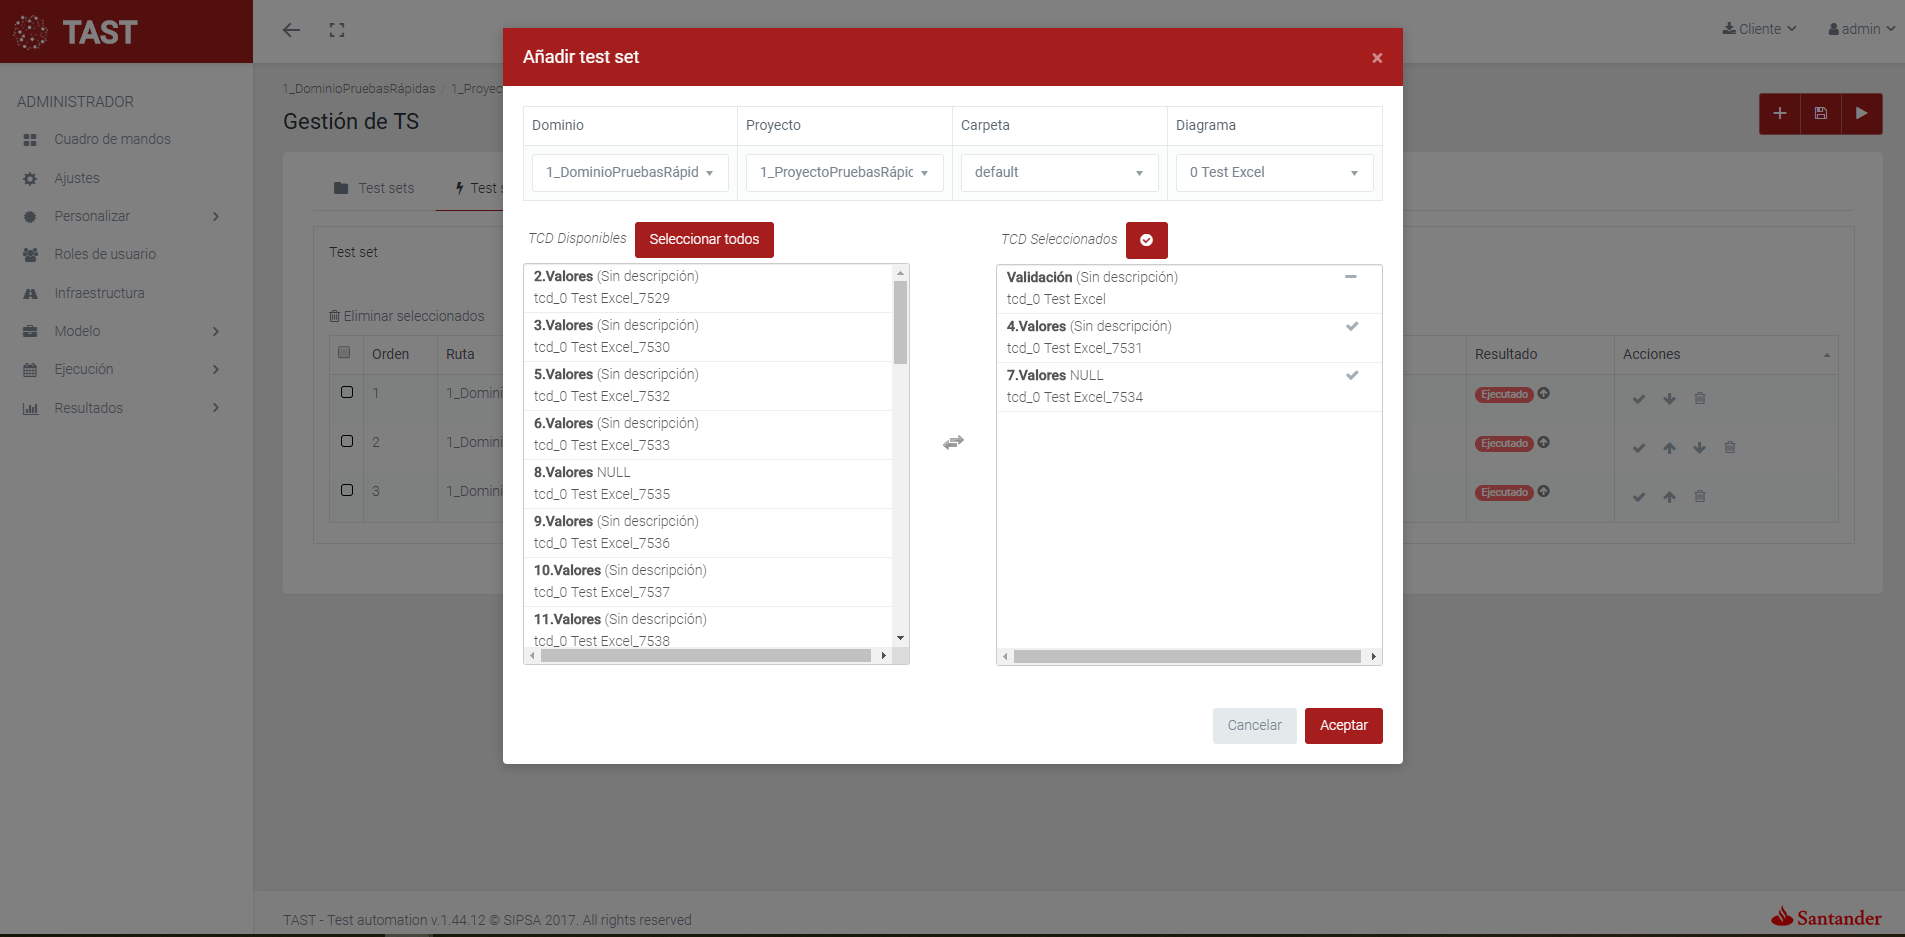Click the swap arrows icon between TCD lists
This screenshot has height=937, width=1905.
[x=953, y=442]
